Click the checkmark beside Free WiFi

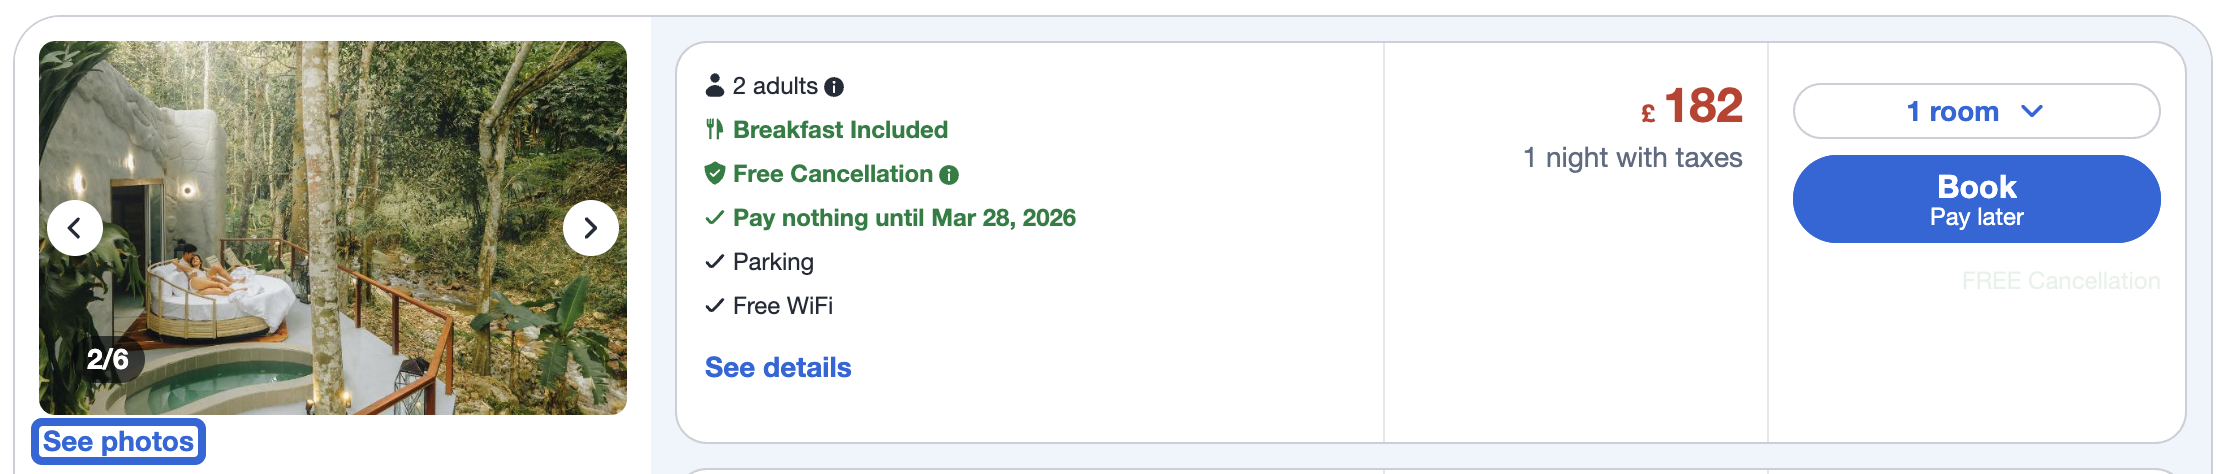[714, 306]
